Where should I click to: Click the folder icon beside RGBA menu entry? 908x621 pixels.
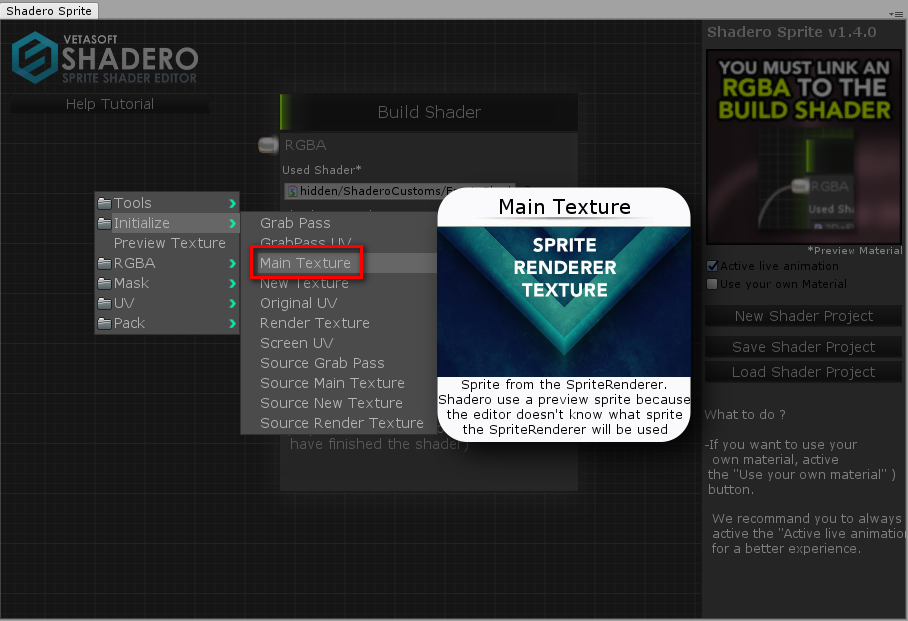click(x=104, y=263)
